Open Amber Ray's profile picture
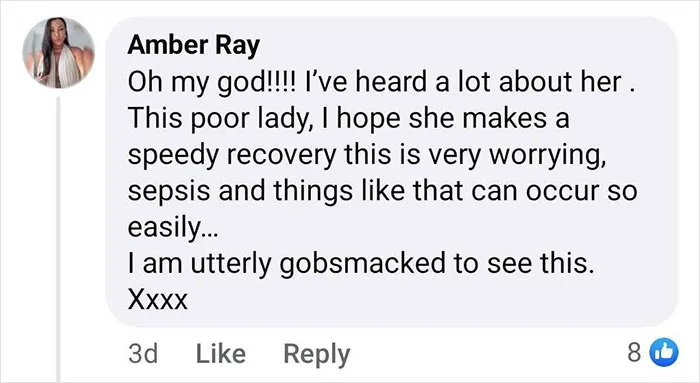 coord(58,53)
